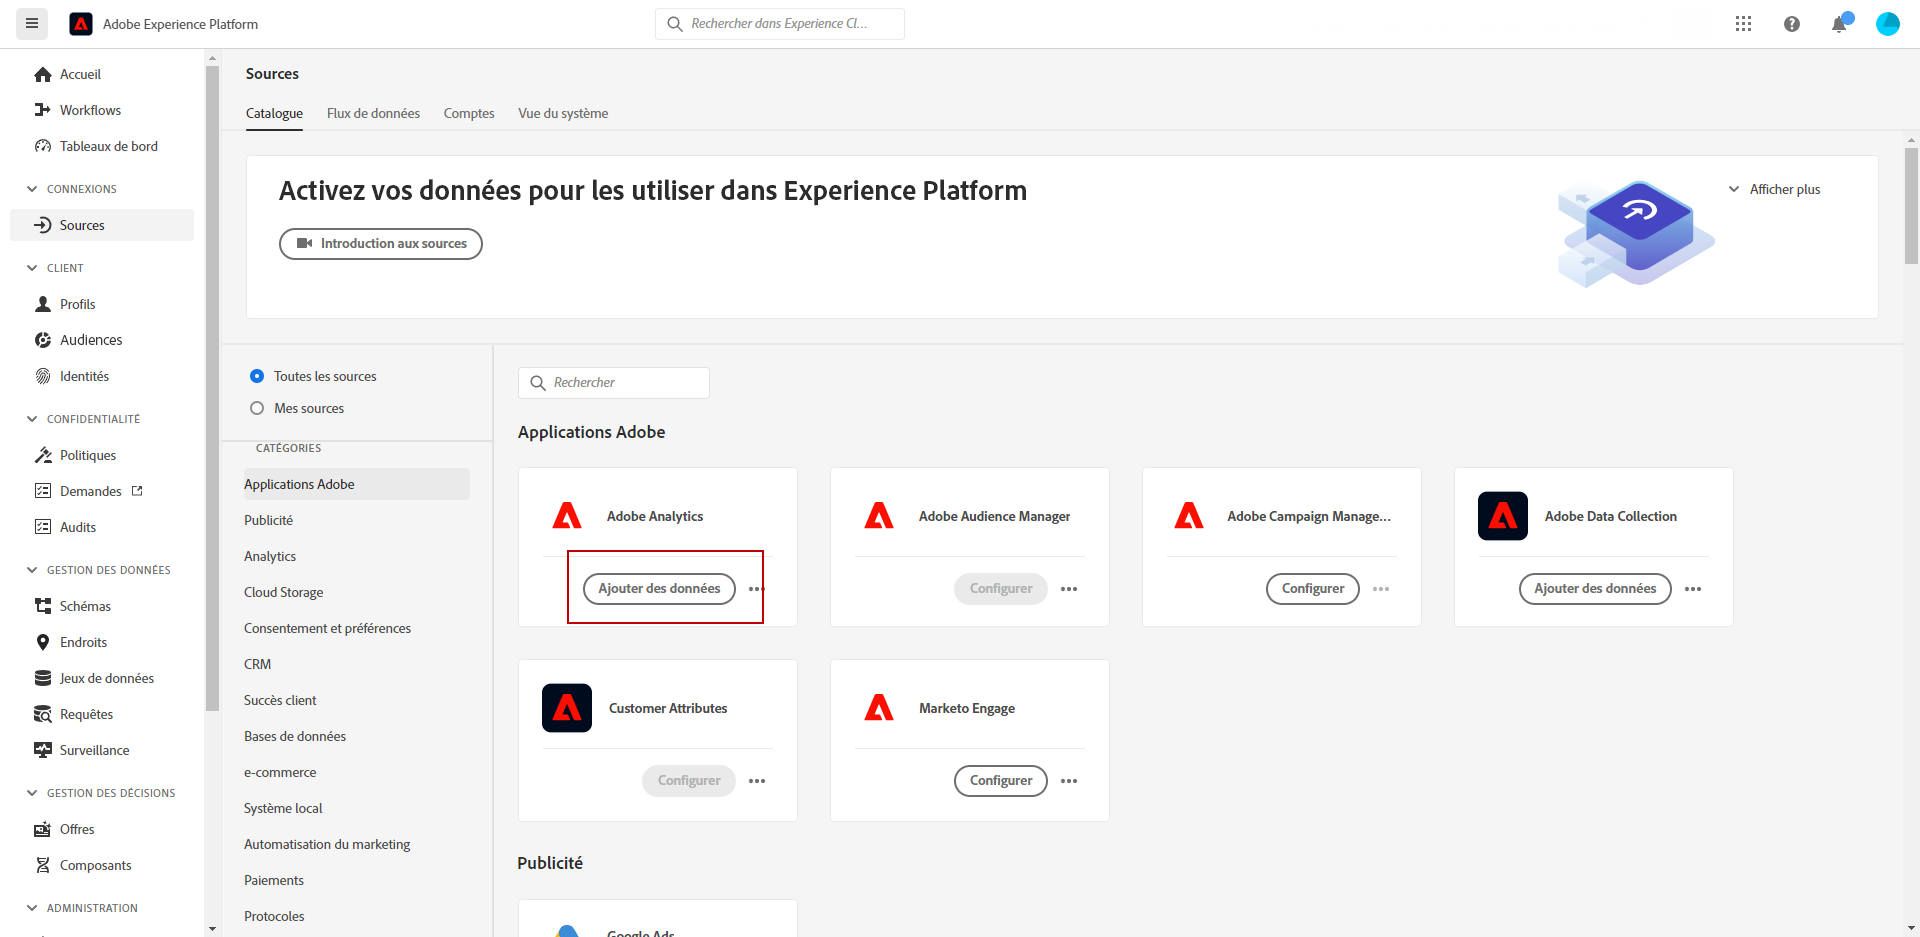This screenshot has height=937, width=1920.
Task: Select the Mes sources radio button
Action: (257, 408)
